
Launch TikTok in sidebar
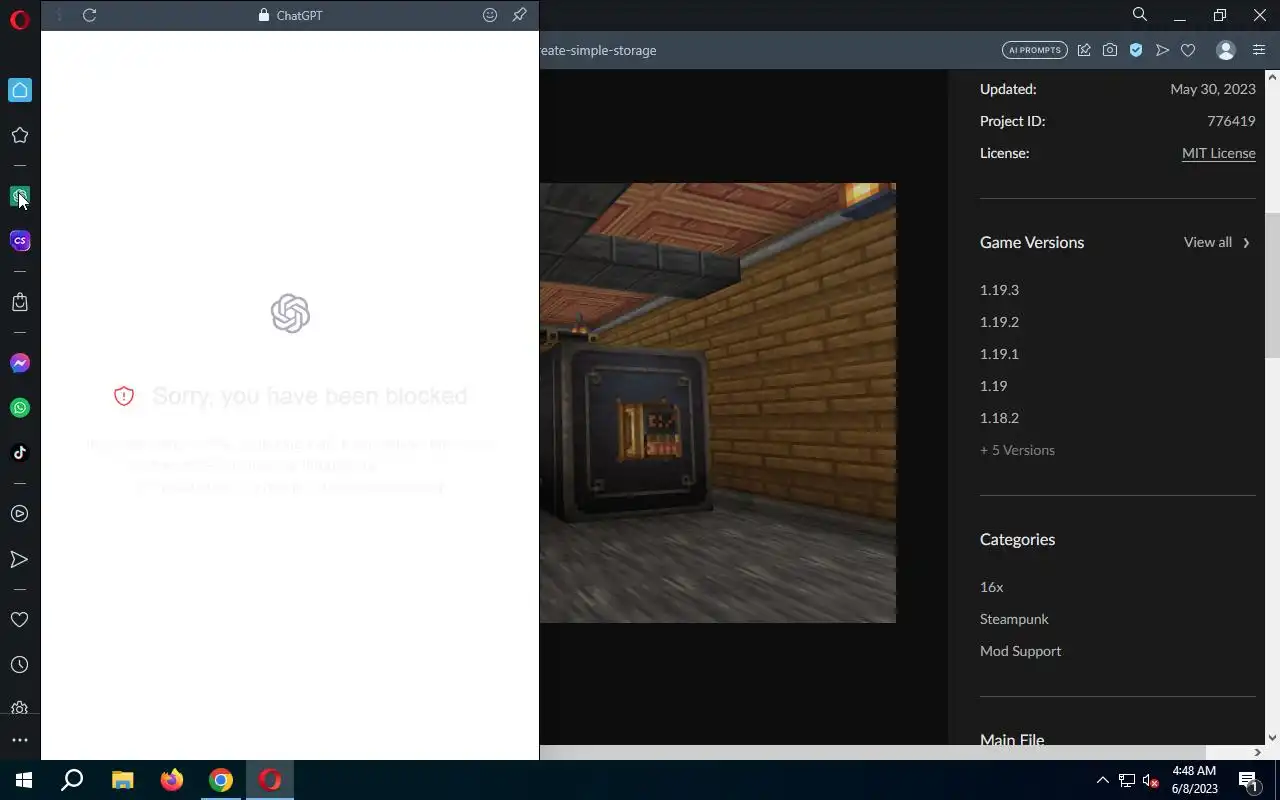(x=20, y=452)
